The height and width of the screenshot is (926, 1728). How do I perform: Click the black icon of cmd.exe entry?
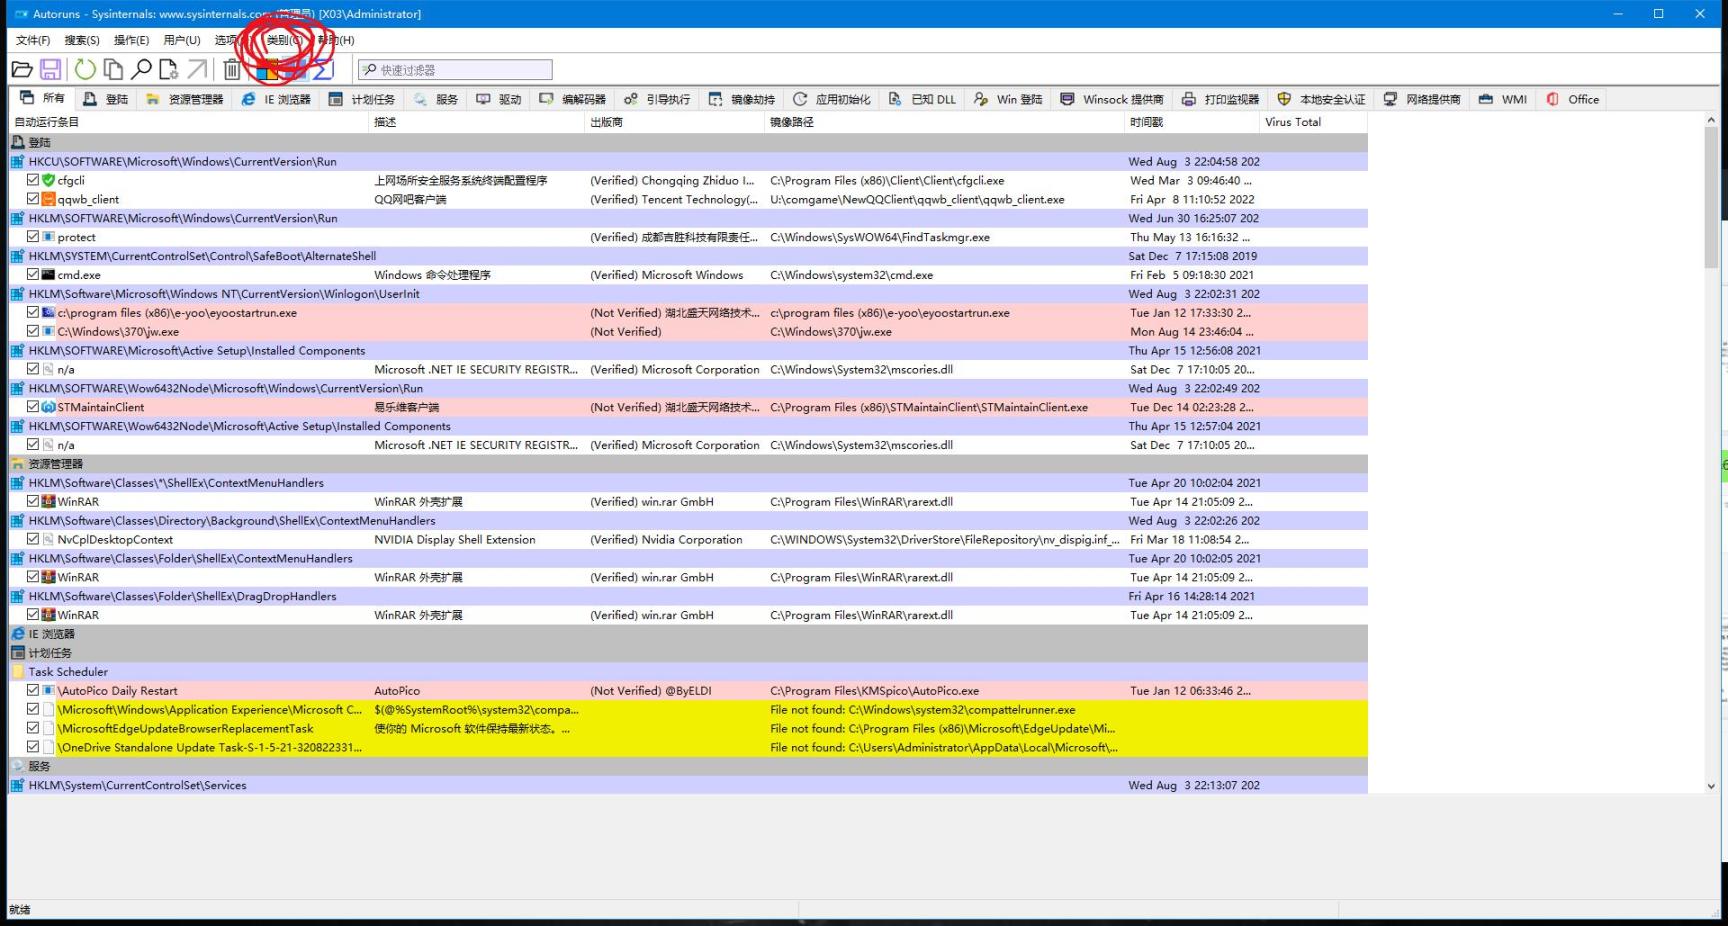coord(48,275)
